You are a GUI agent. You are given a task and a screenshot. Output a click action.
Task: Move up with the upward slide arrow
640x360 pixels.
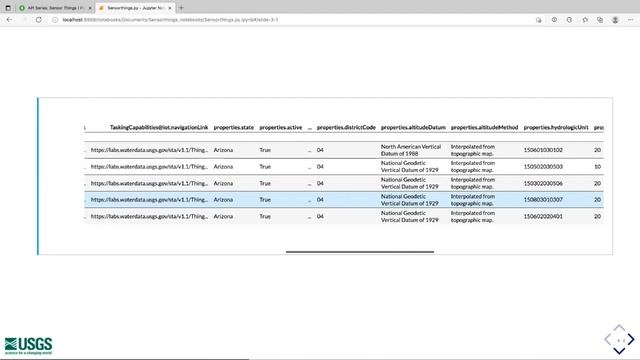click(x=619, y=328)
